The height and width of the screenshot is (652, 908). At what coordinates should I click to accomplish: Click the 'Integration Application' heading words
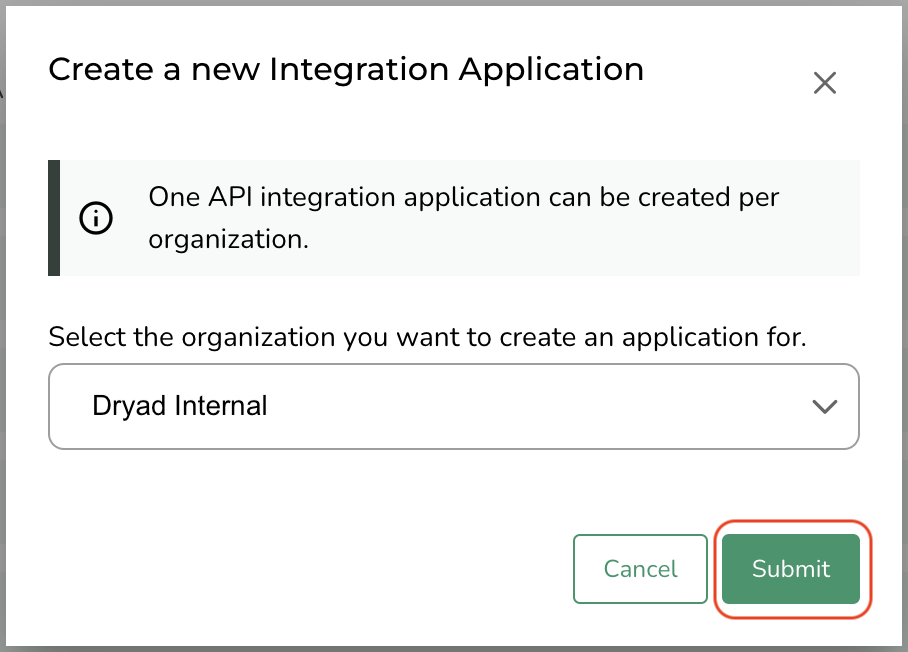coord(456,70)
